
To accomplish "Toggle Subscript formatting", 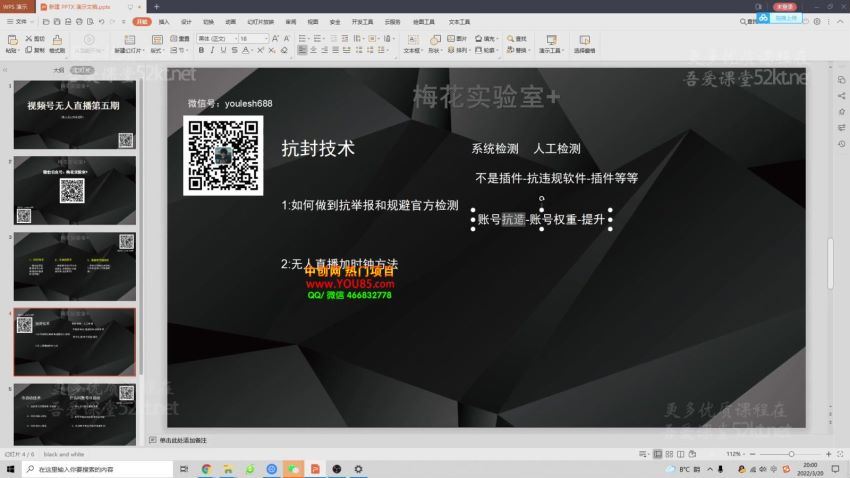I will [x=272, y=50].
